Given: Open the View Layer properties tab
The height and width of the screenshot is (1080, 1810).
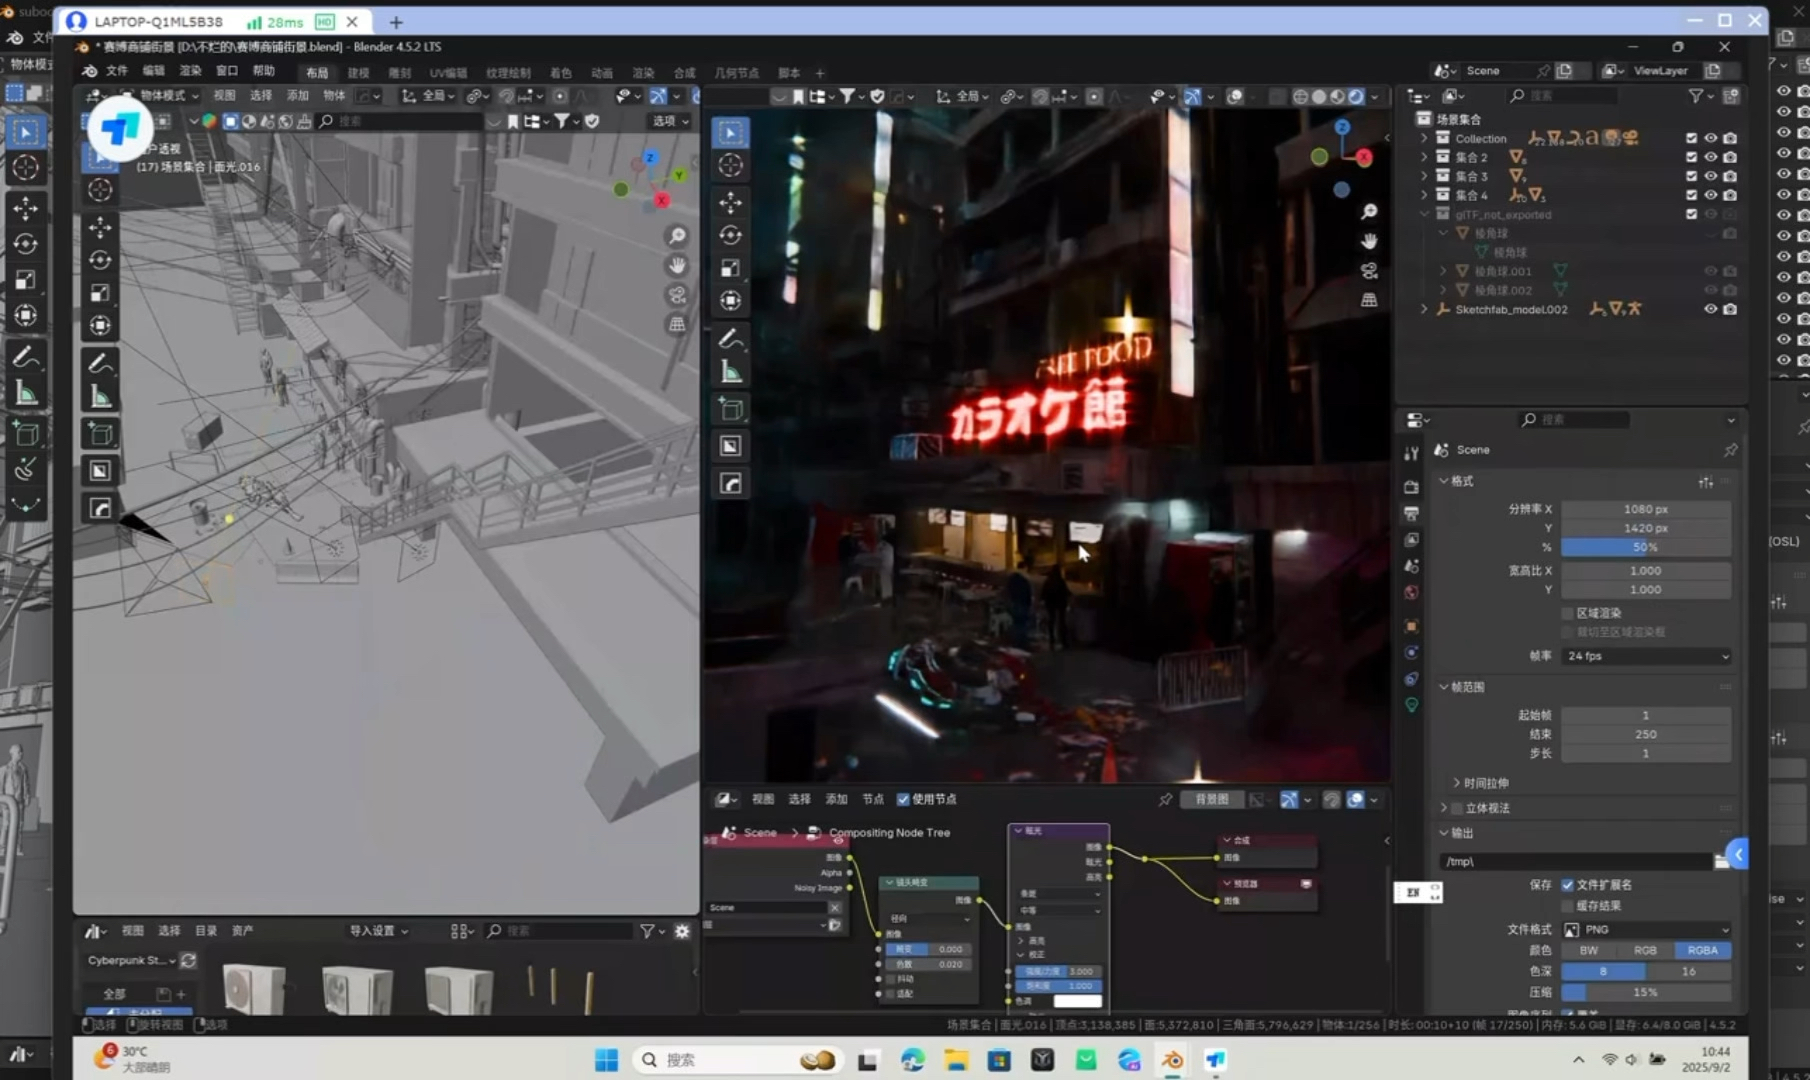Looking at the screenshot, I should (1411, 540).
